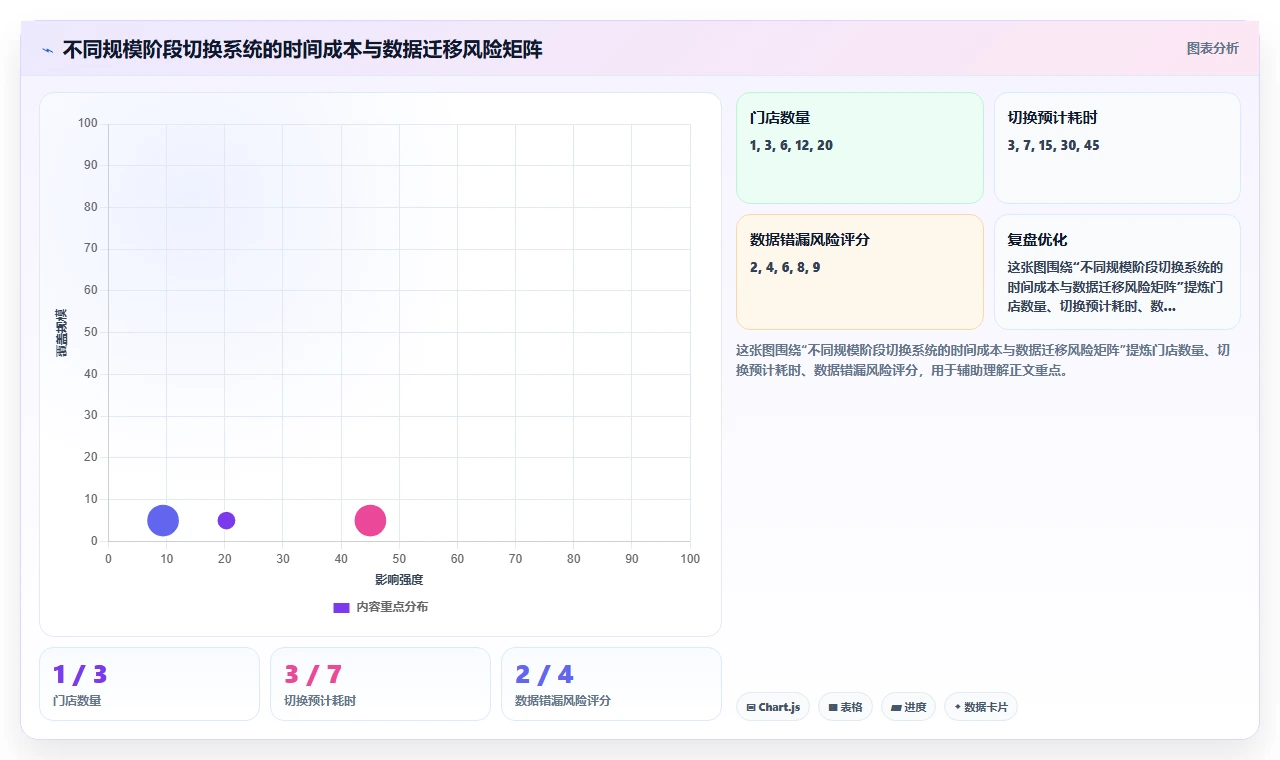Select the 表格 tag
The image size is (1280, 760).
tap(845, 707)
